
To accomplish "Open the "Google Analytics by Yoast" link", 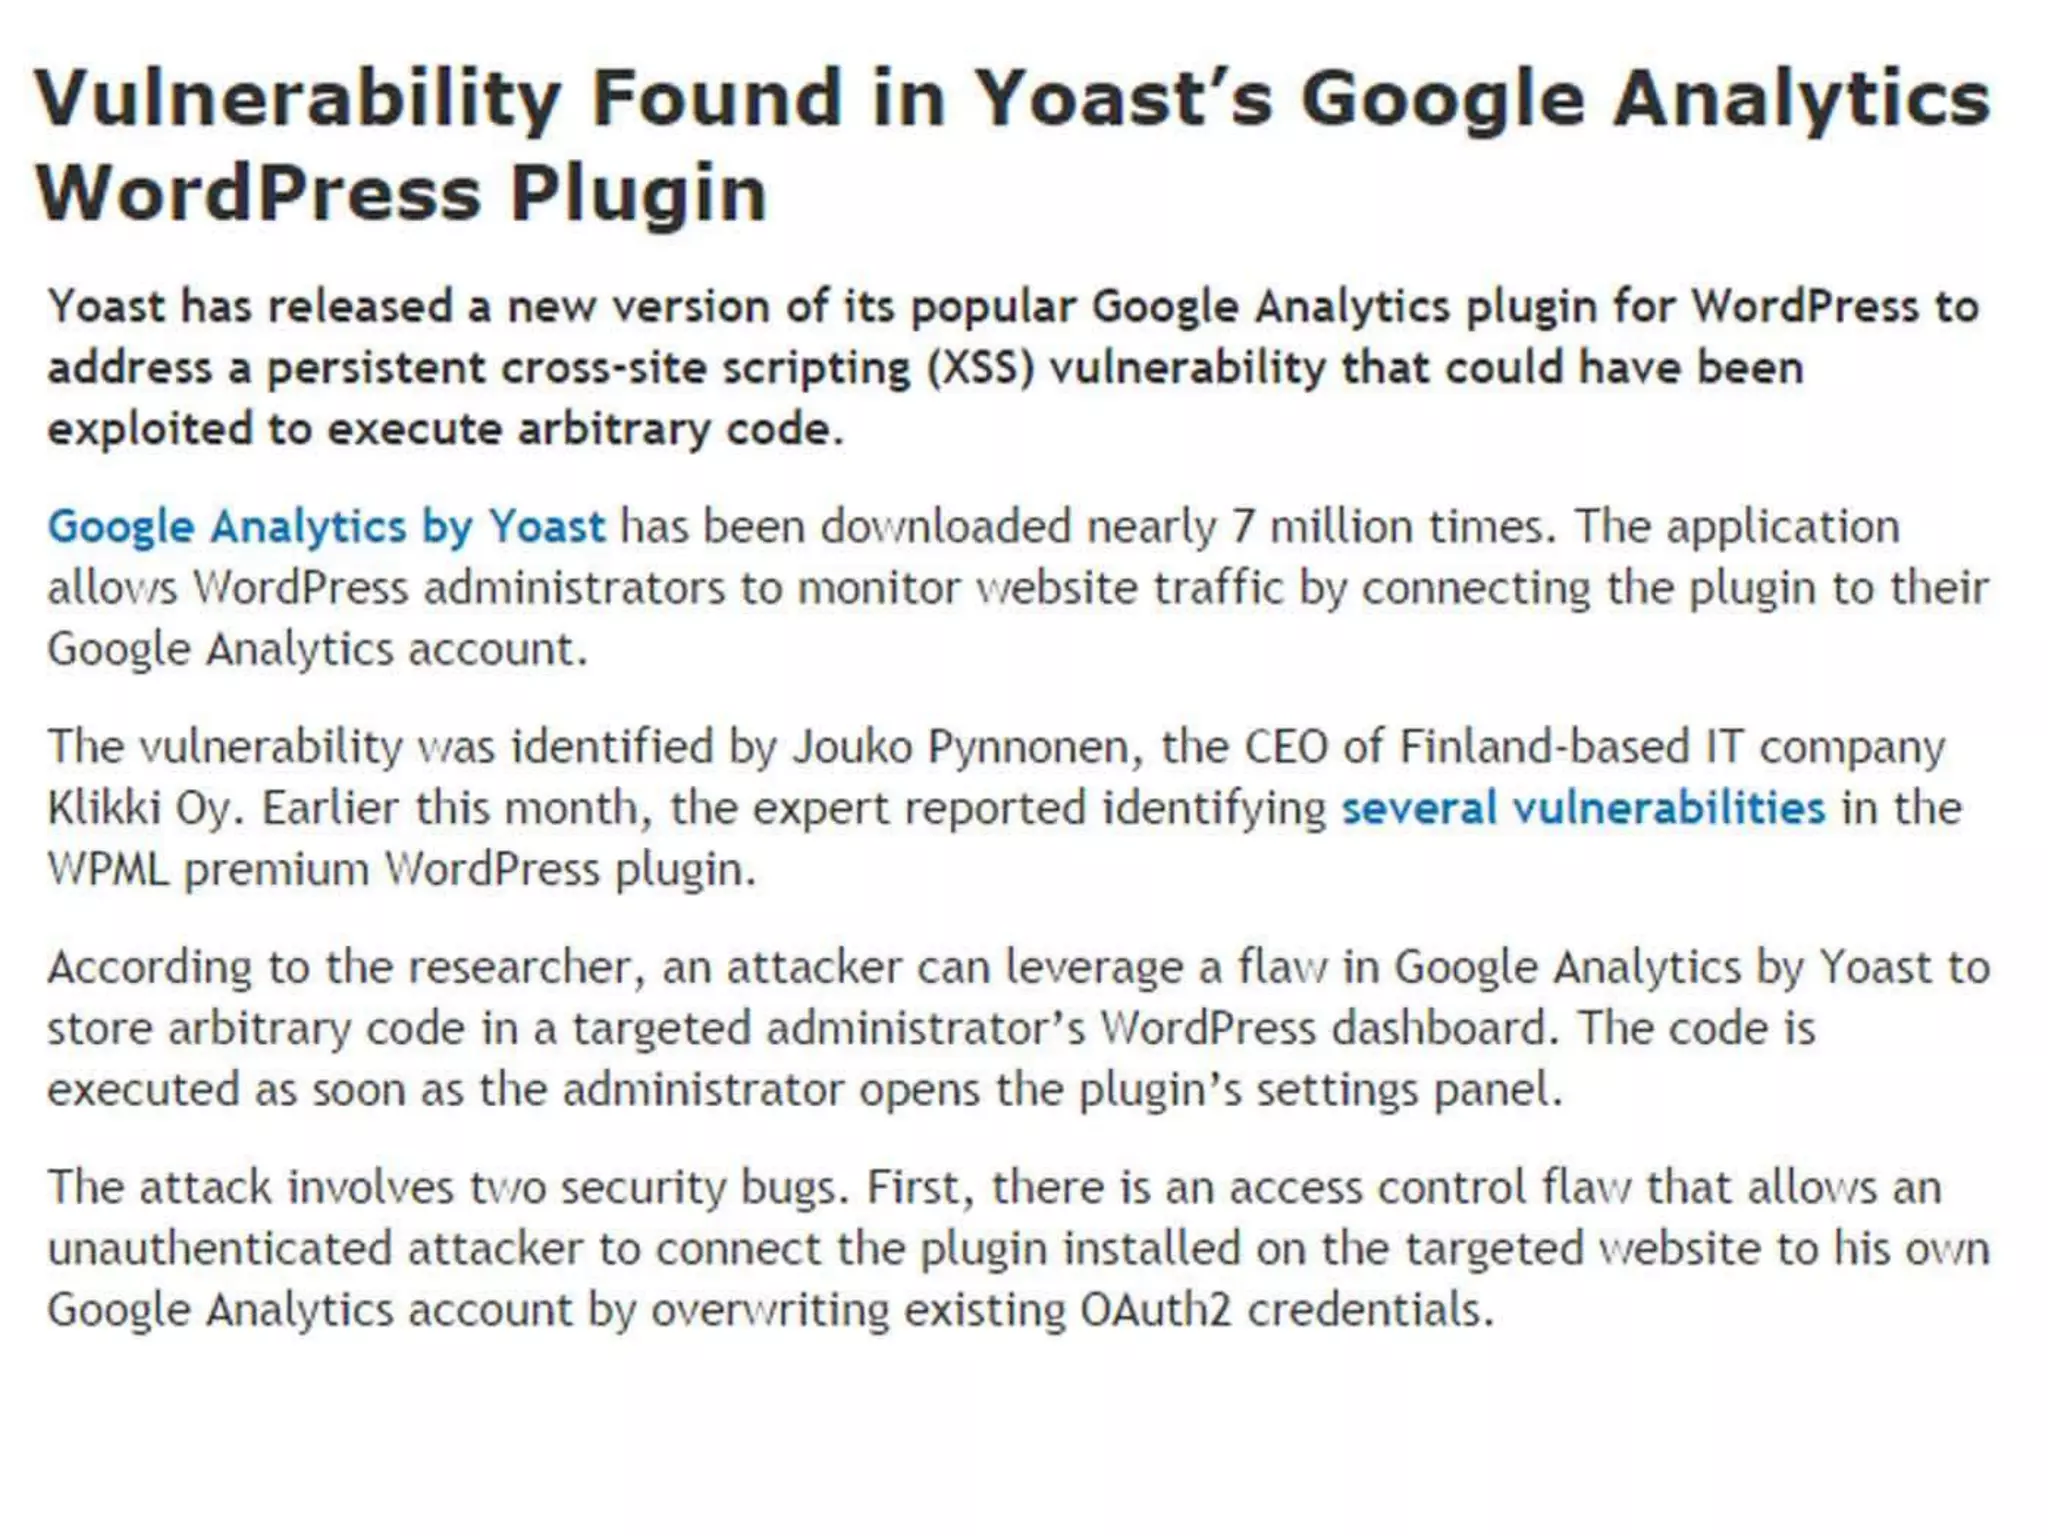I will tap(326, 527).
